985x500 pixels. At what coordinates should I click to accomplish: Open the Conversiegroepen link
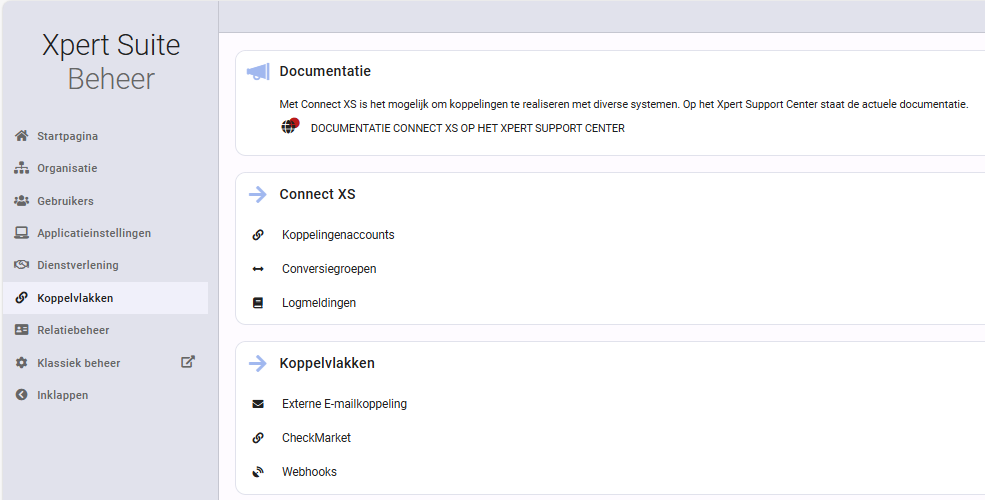pyautogui.click(x=329, y=269)
